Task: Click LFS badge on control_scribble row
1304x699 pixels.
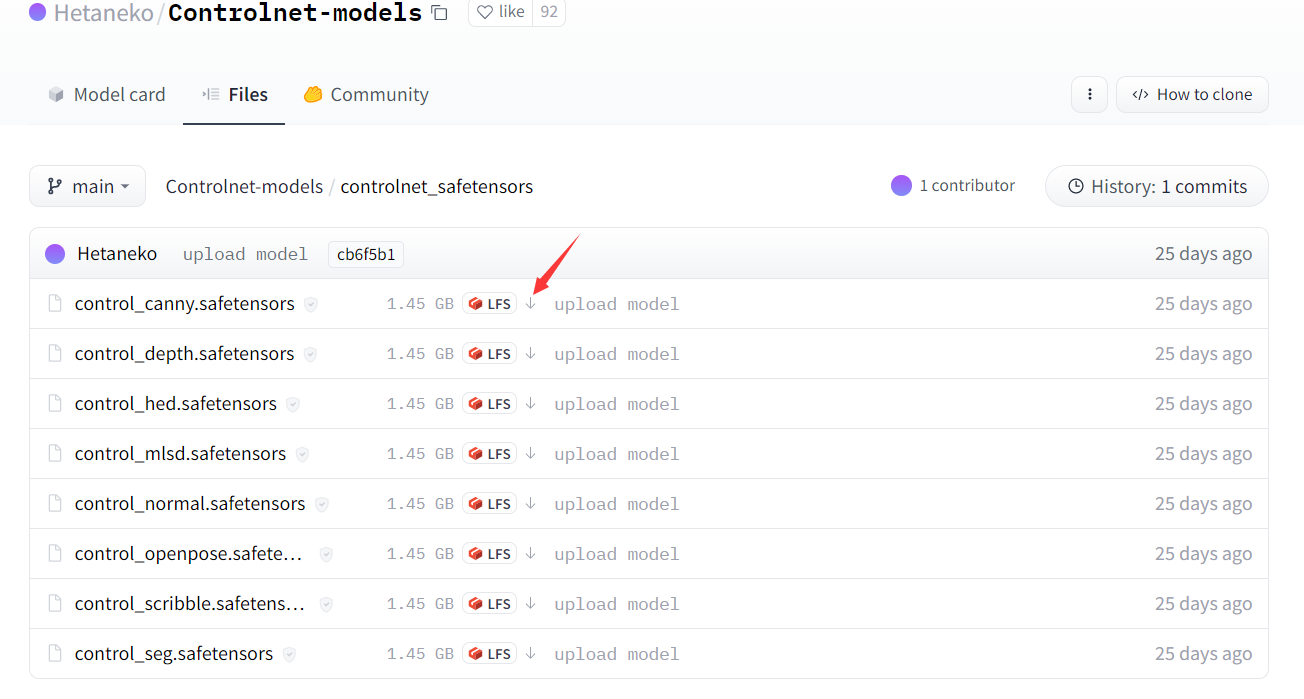Action: [490, 604]
